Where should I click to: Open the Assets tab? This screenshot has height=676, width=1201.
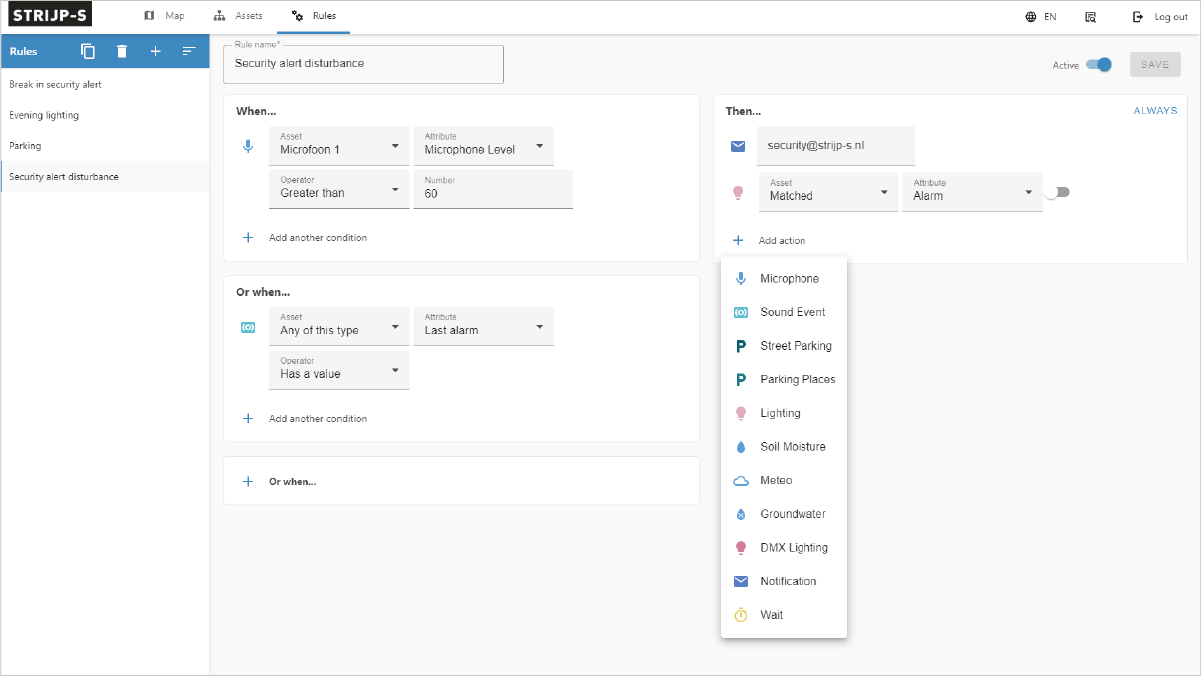pos(239,16)
